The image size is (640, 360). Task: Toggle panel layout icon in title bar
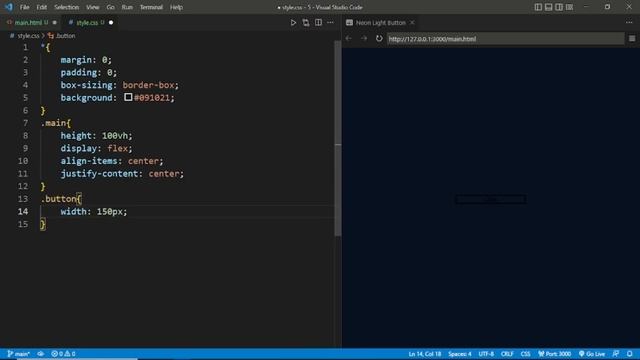pos(549,7)
